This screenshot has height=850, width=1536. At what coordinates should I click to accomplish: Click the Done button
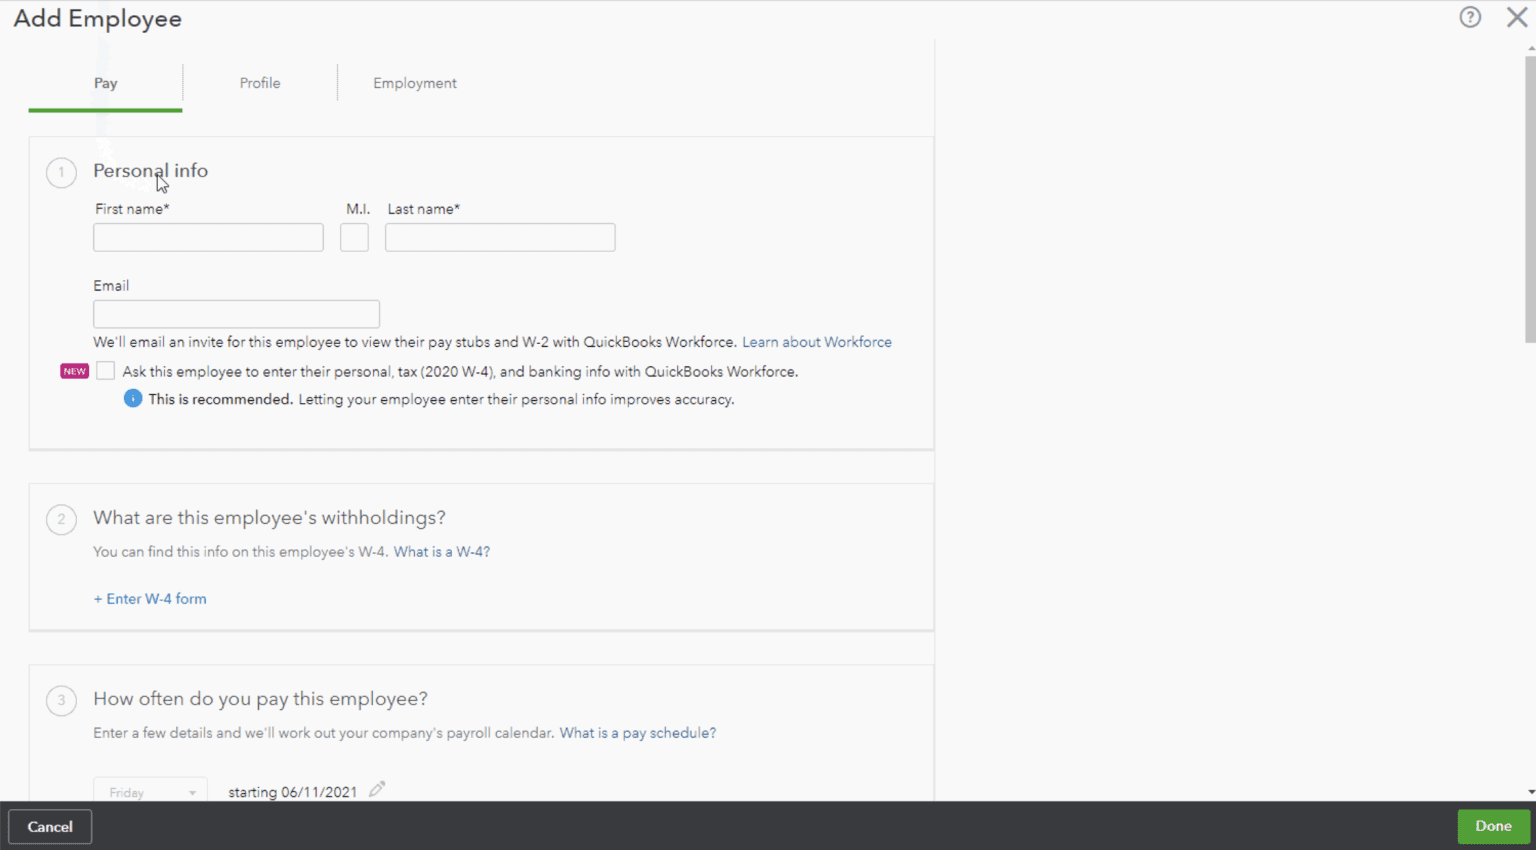pos(1493,826)
